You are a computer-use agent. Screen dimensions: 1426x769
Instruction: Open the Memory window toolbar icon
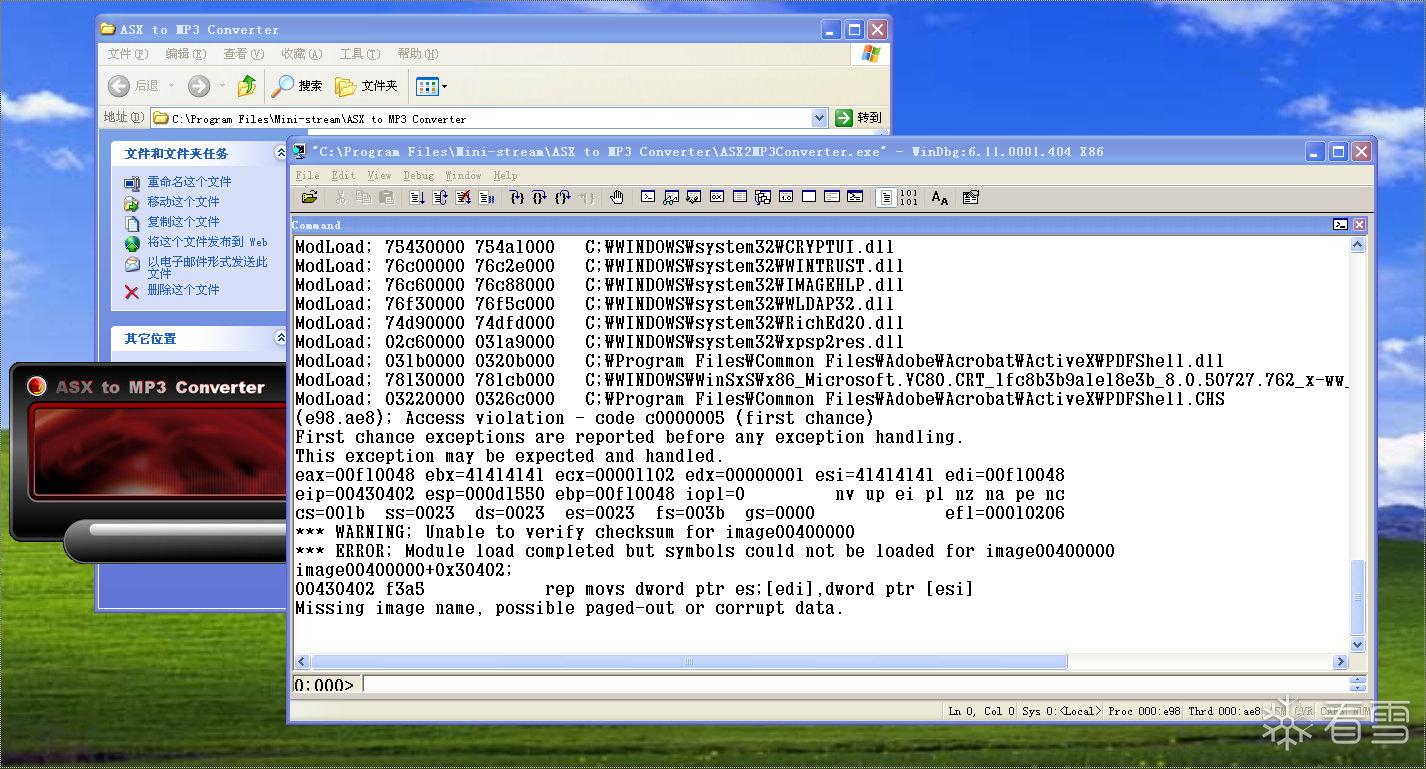point(740,197)
